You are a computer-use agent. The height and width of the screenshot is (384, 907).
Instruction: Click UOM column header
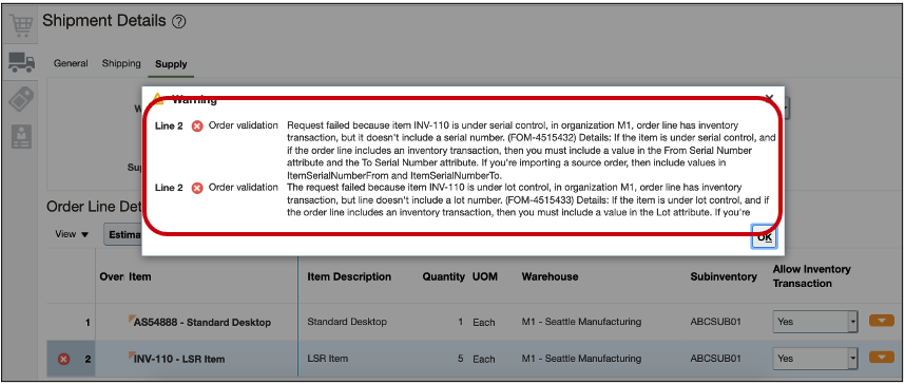(484, 277)
